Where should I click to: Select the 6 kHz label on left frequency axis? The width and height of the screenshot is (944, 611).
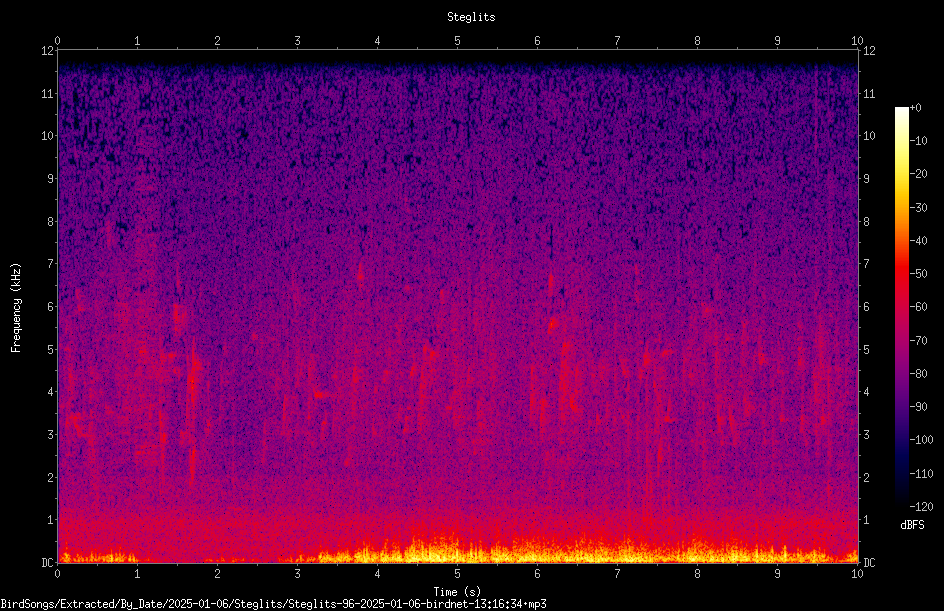pyautogui.click(x=50, y=306)
